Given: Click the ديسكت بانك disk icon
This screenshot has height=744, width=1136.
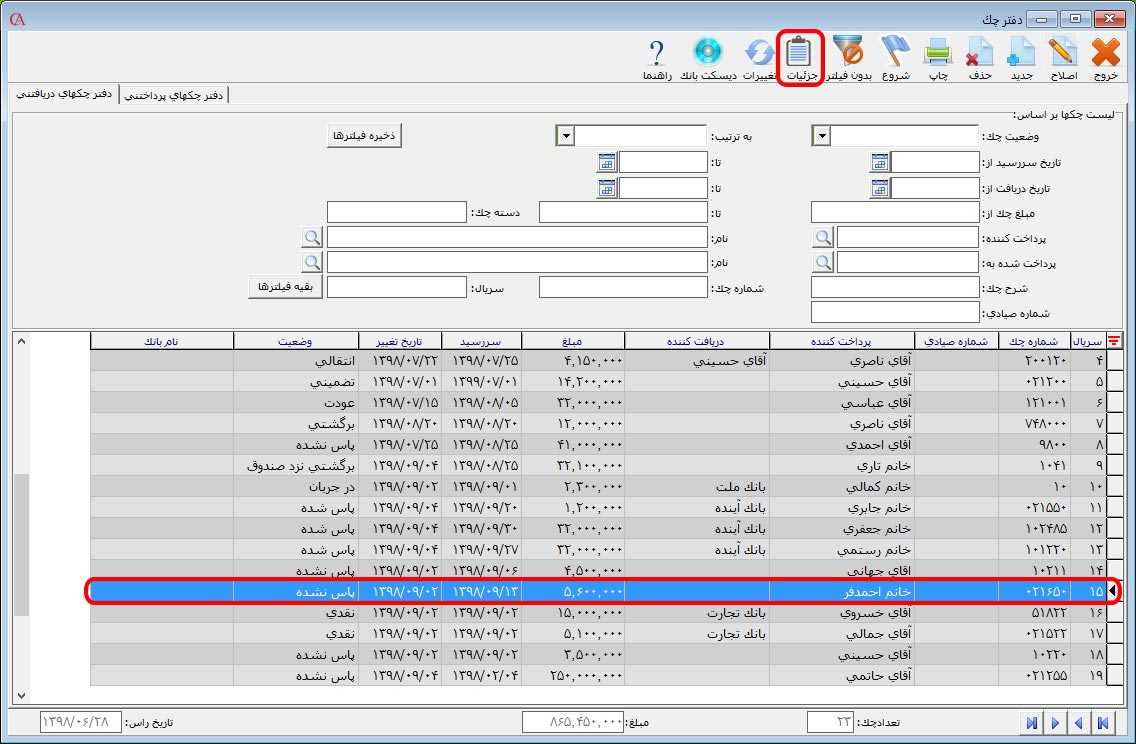Looking at the screenshot, I should coord(708,50).
